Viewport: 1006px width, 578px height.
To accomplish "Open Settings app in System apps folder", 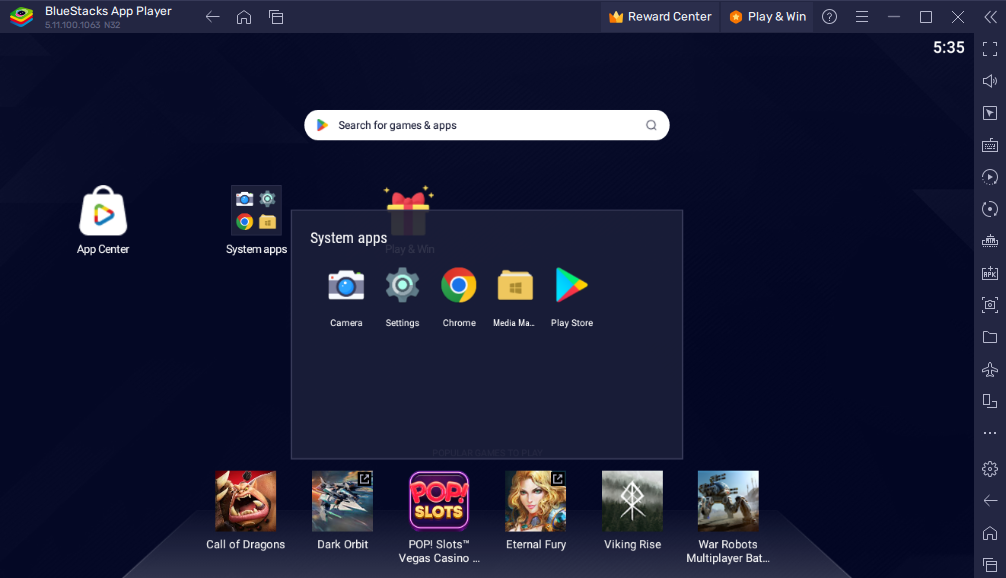I will pos(402,285).
